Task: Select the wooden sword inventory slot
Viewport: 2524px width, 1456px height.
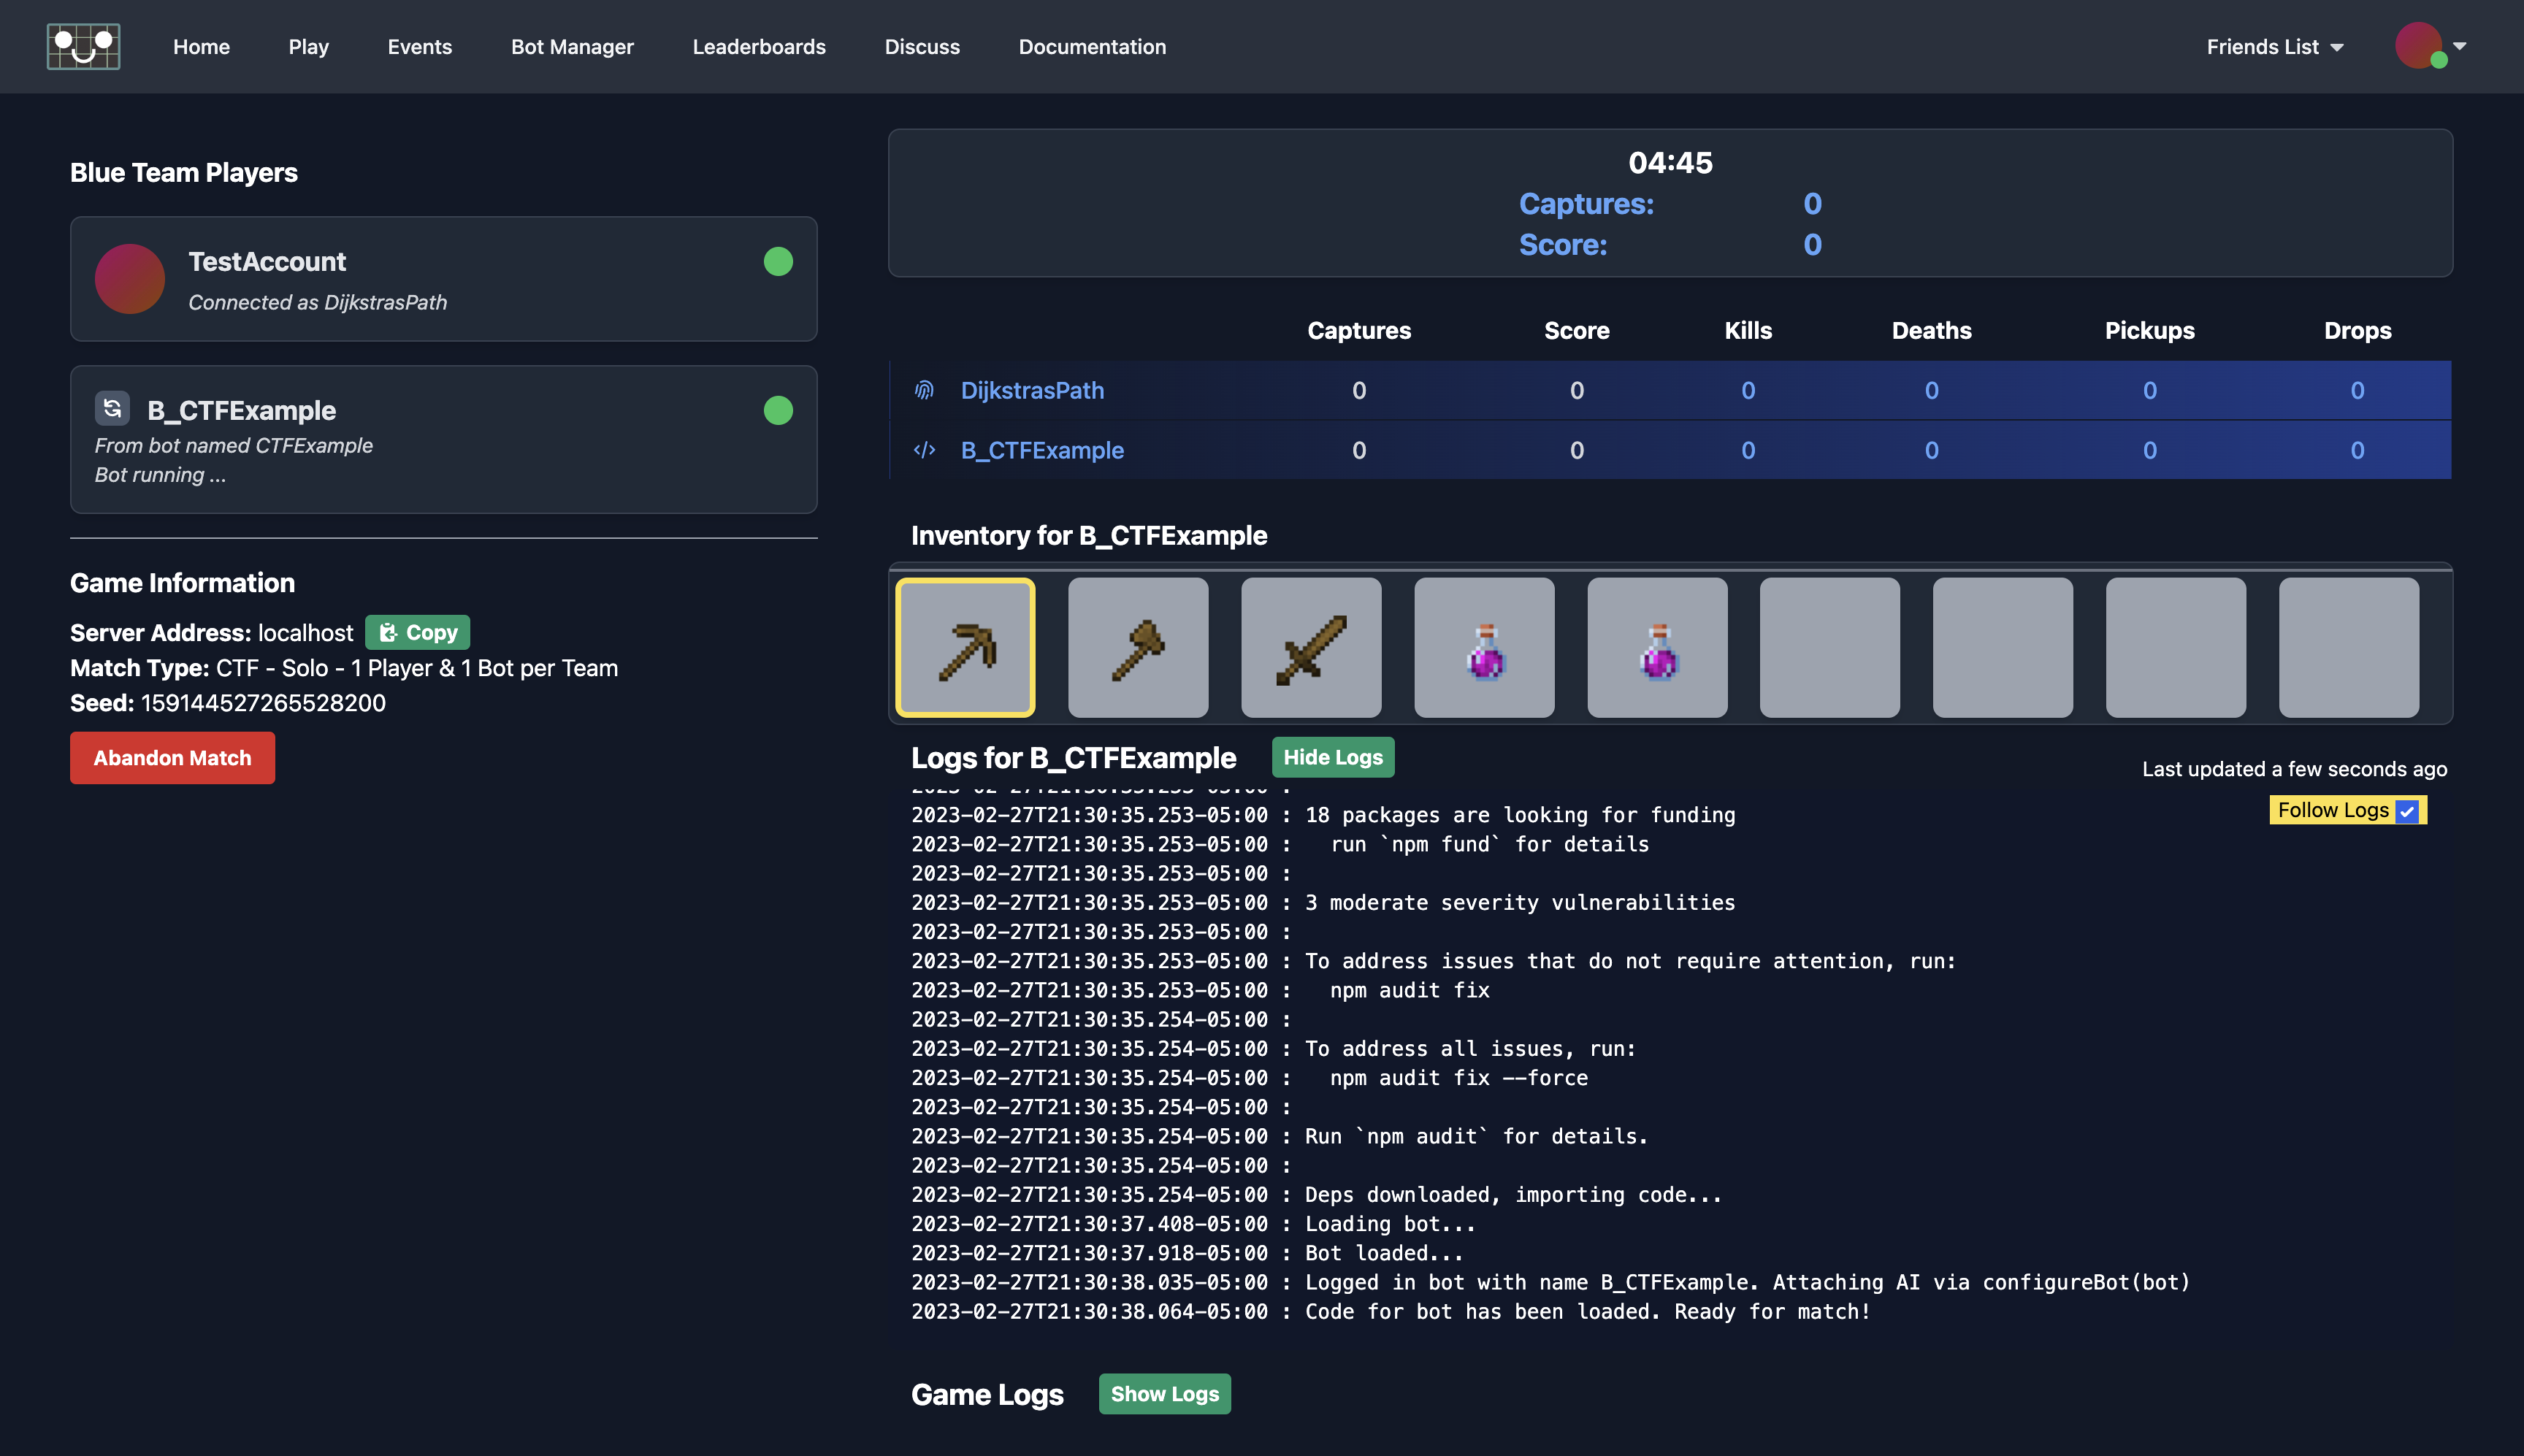Action: pos(1311,647)
